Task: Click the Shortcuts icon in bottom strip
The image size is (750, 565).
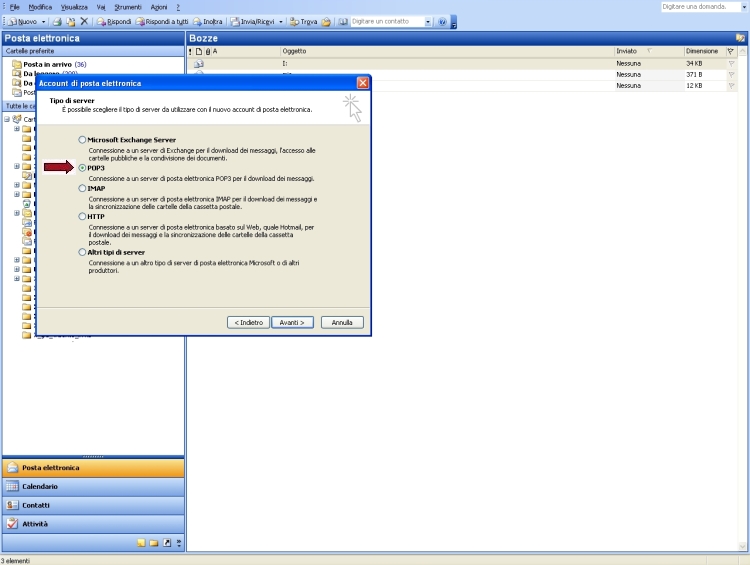Action: pos(167,543)
